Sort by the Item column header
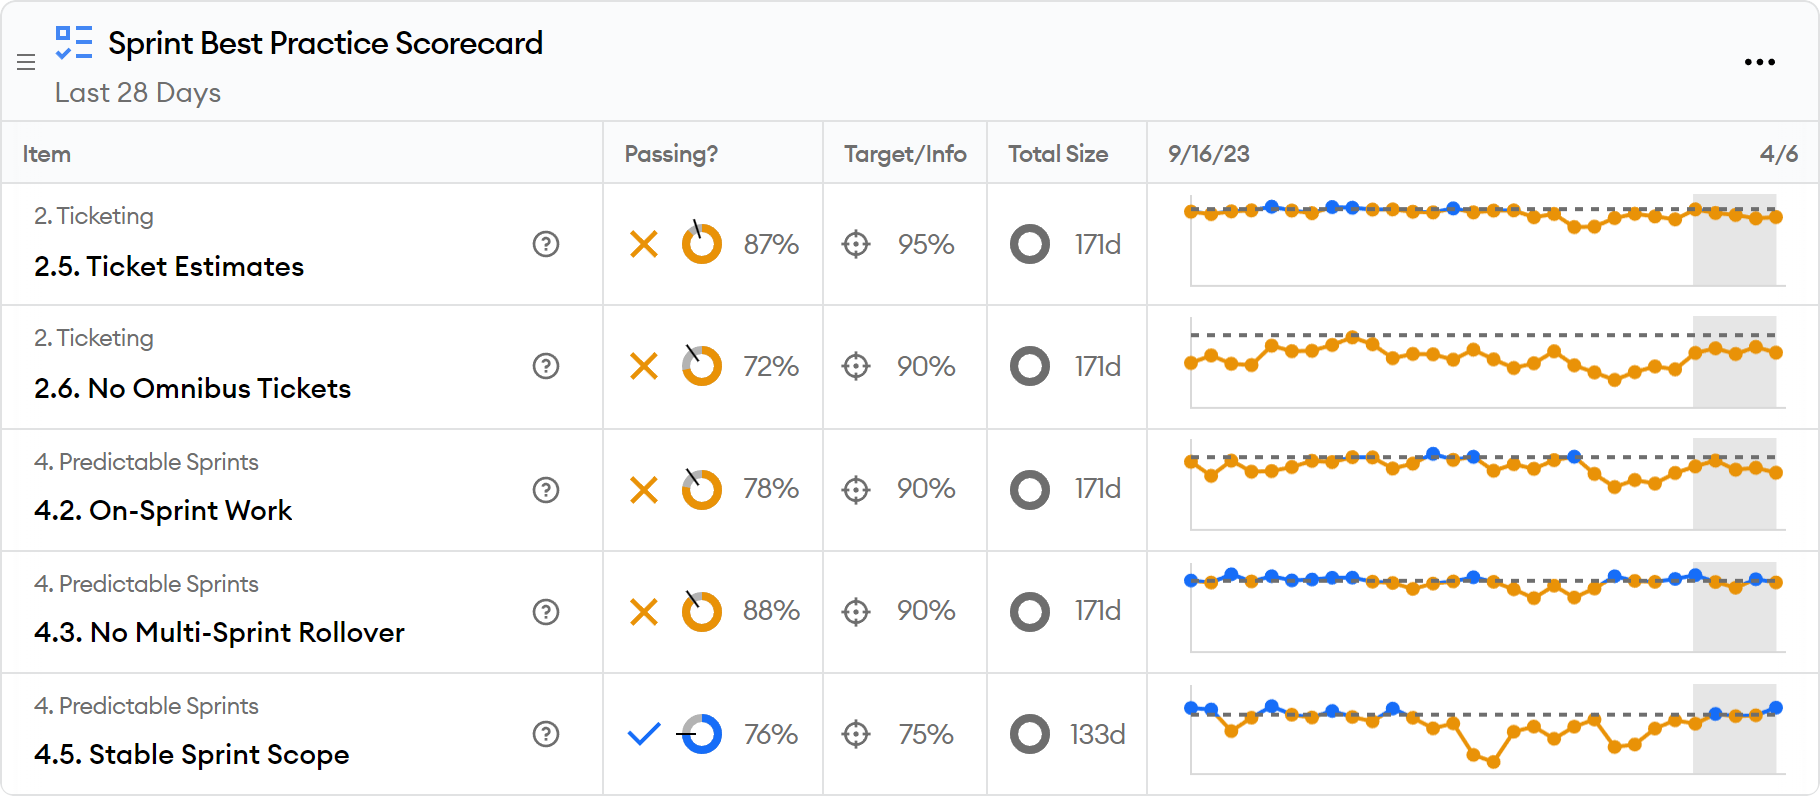Viewport: 1820px width, 796px height. [x=47, y=154]
